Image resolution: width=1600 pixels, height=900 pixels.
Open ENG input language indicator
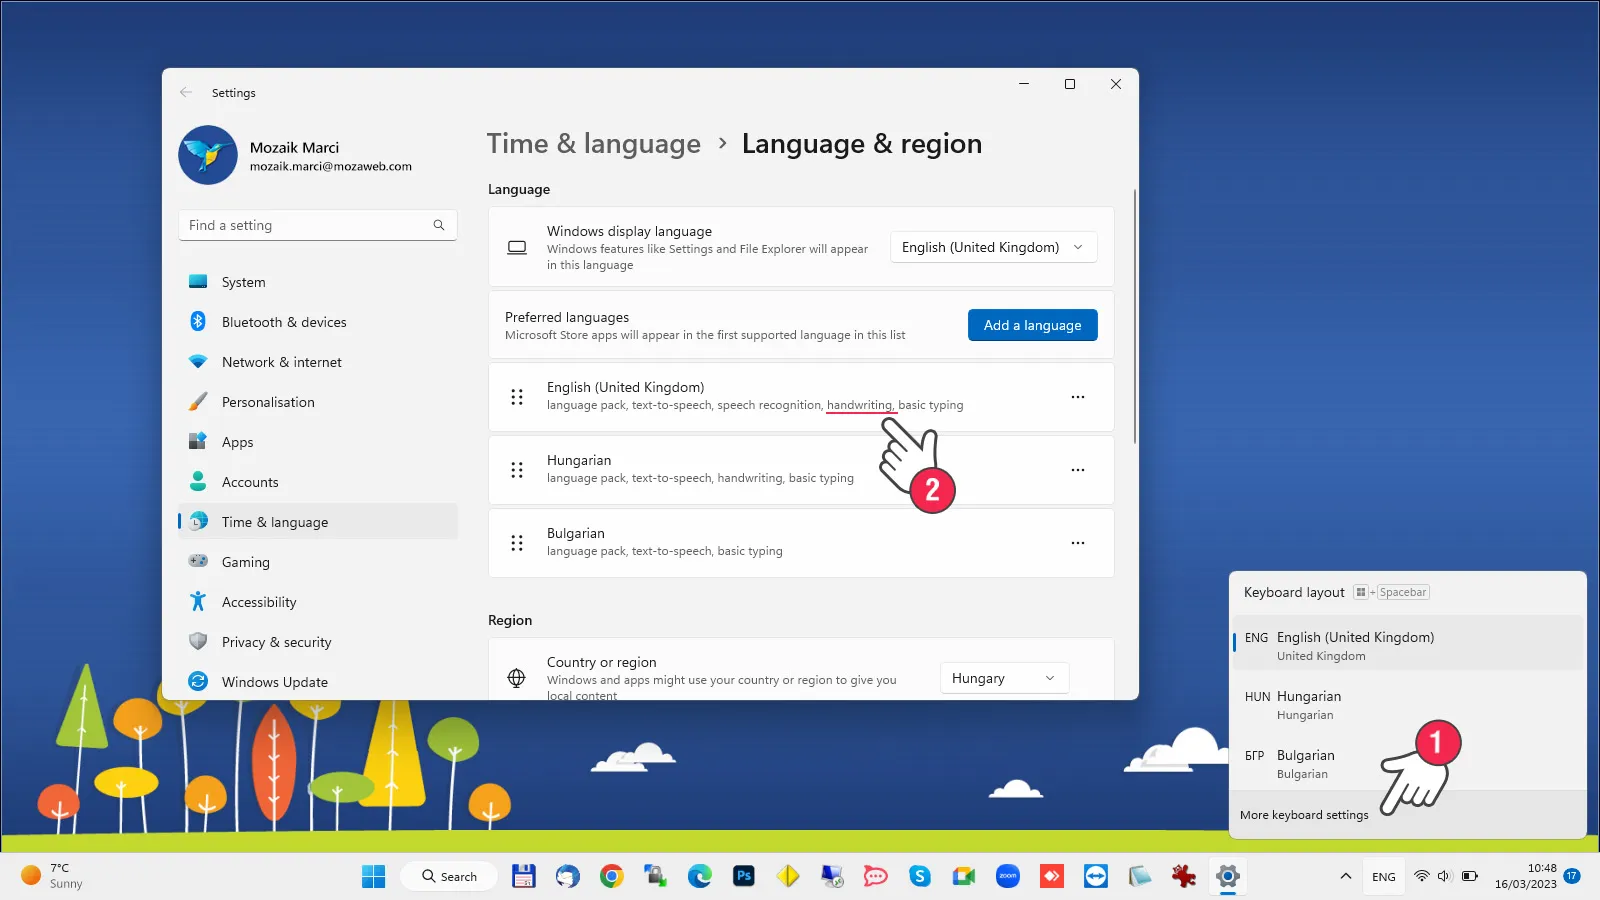pos(1383,877)
